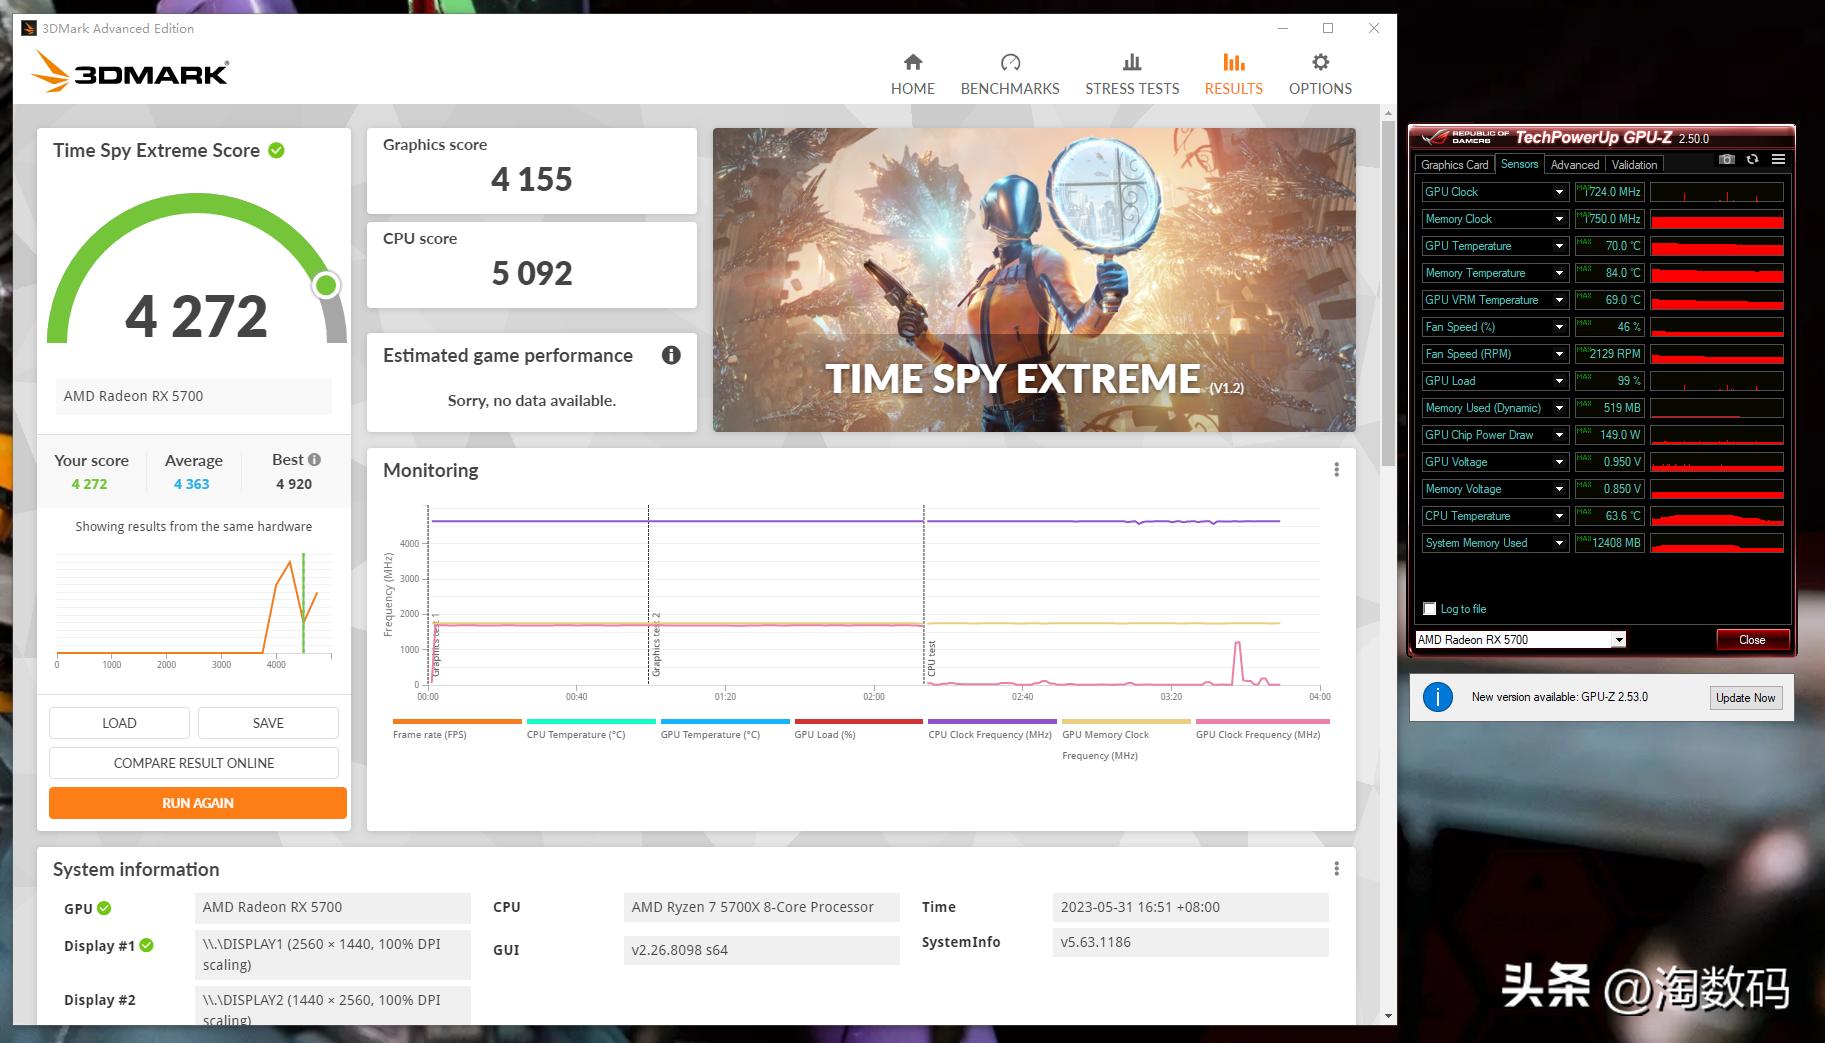1825x1043 pixels.
Task: Switch to the Advanced tab in GPU-Z
Action: pyautogui.click(x=1574, y=165)
